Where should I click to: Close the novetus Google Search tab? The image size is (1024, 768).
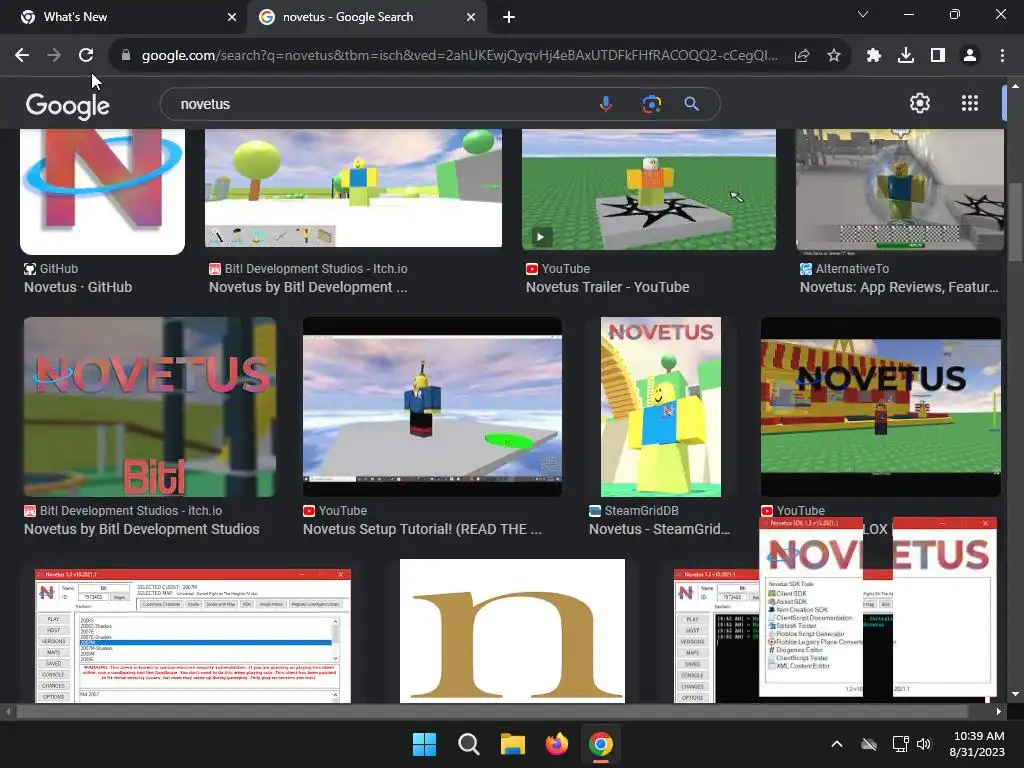click(471, 17)
